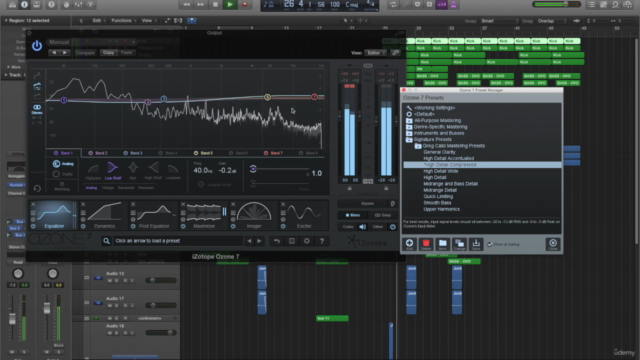Select the Band 3 tab

coord(133,153)
